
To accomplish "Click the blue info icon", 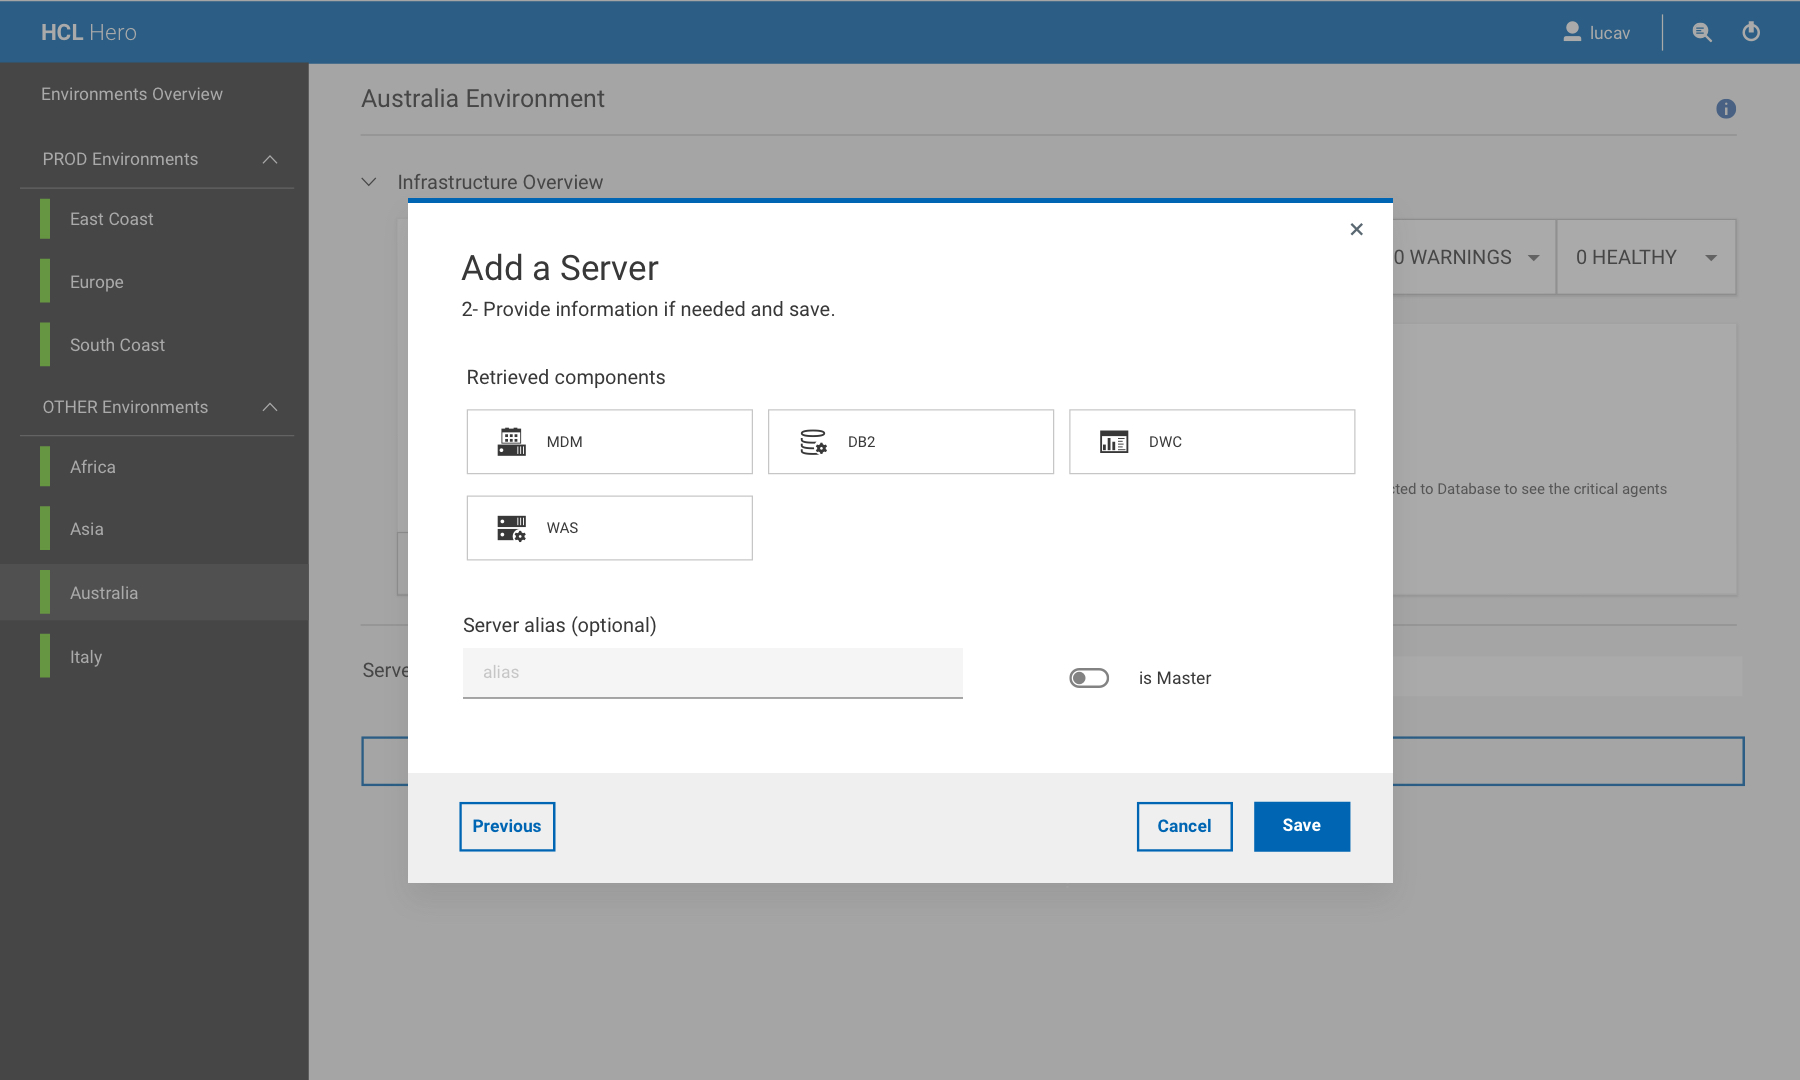I will (1726, 109).
